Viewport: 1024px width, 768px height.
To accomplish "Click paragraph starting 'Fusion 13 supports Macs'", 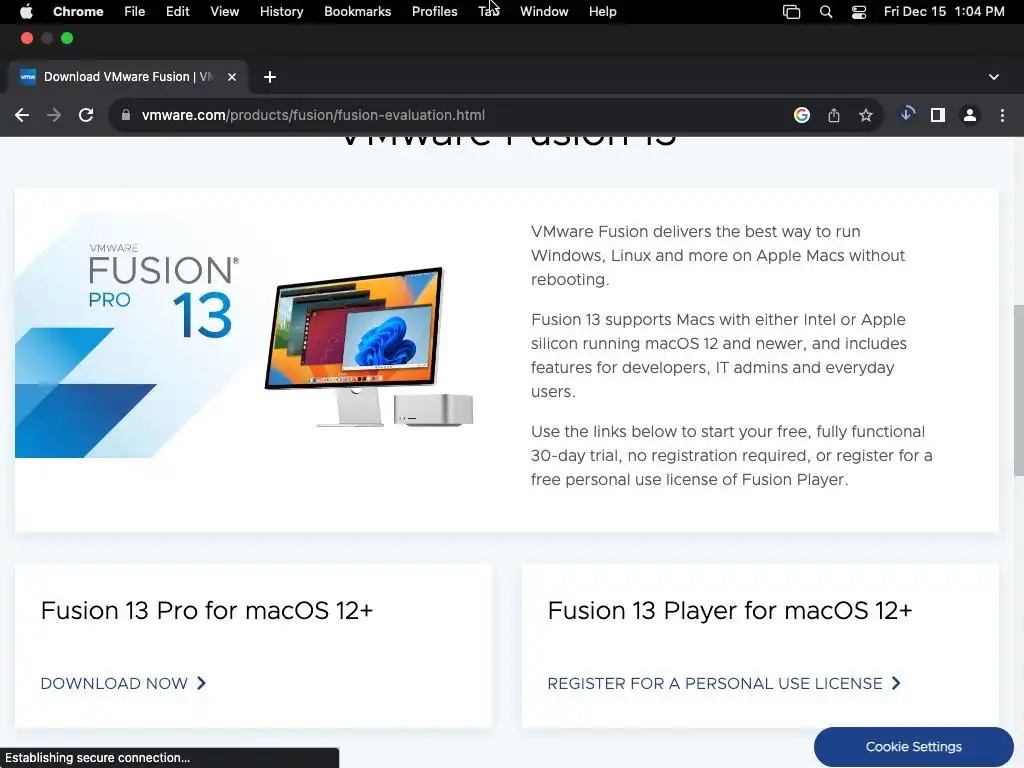I will click(719, 355).
